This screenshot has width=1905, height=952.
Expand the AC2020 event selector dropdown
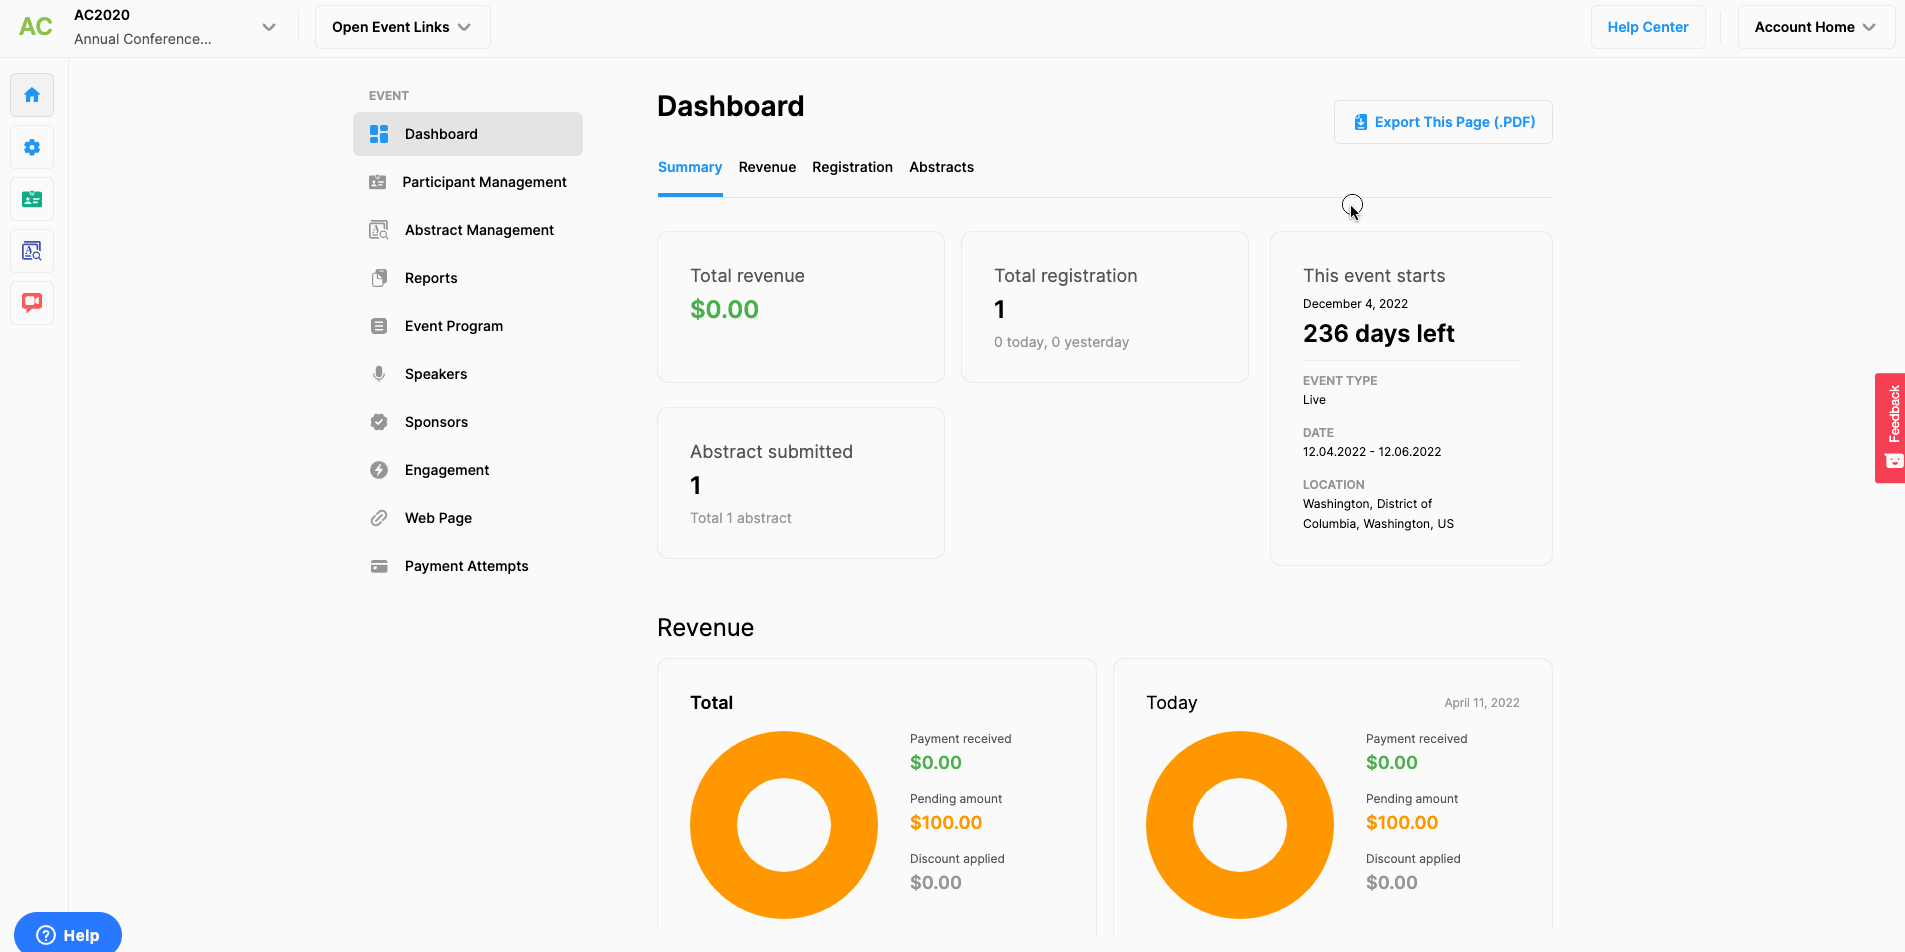[268, 27]
